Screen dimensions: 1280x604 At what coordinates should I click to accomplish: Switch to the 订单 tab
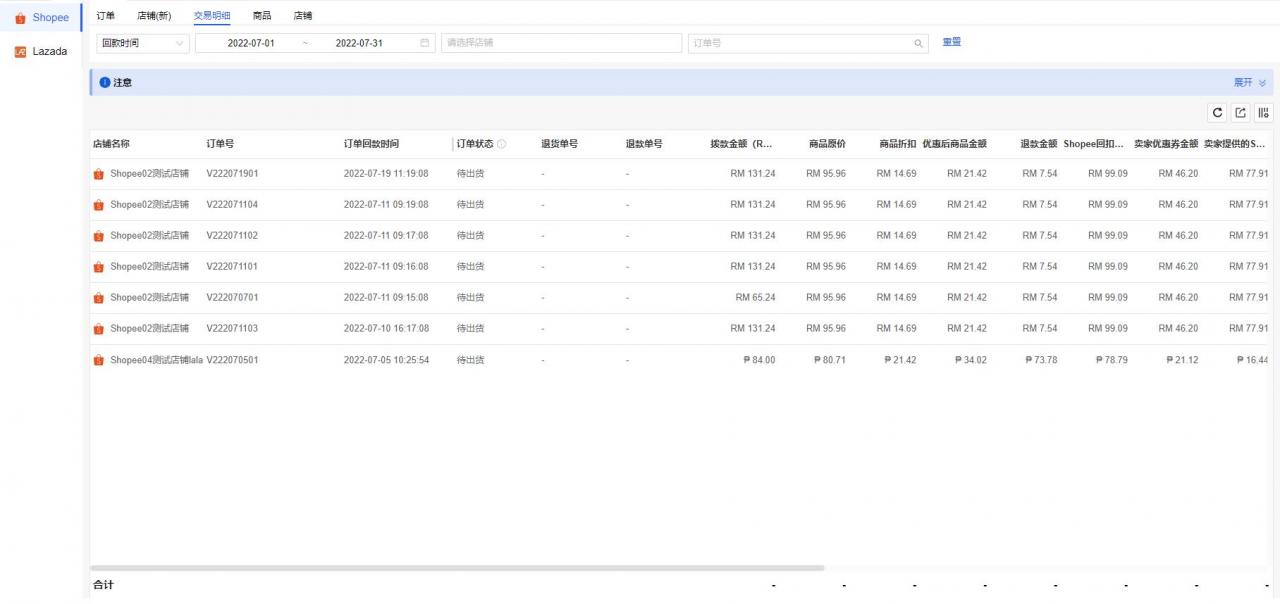105,15
